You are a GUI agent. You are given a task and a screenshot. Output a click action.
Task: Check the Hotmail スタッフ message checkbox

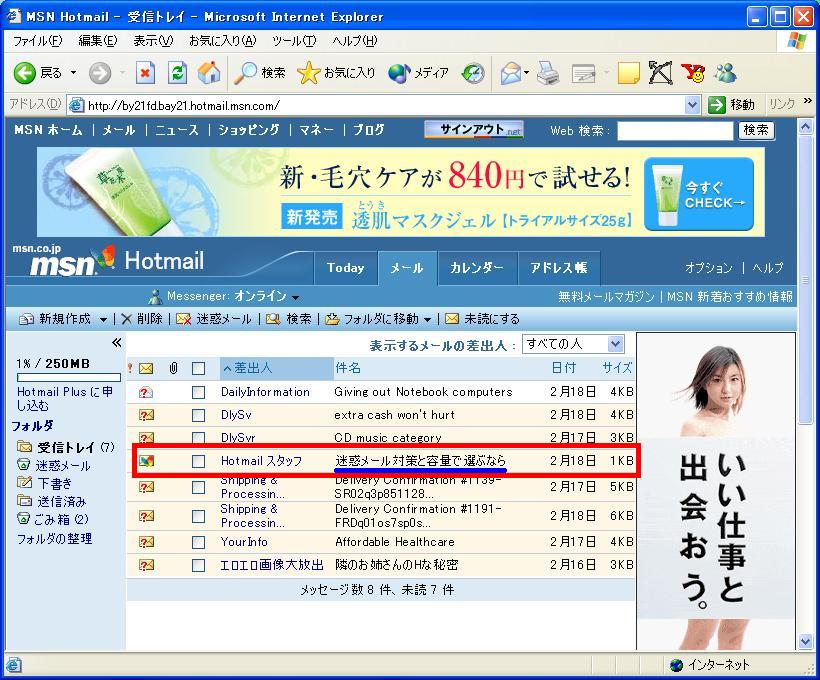198,461
